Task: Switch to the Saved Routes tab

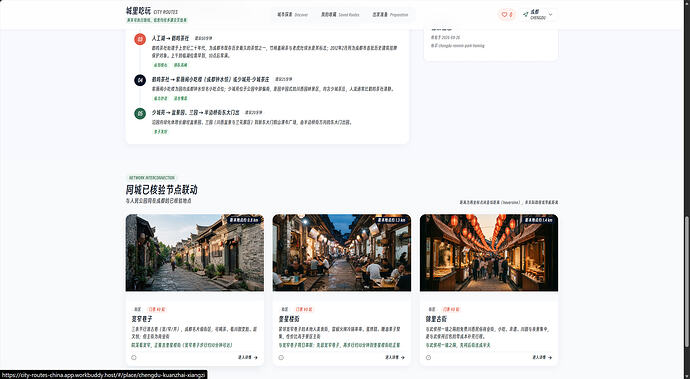Action: [340, 15]
